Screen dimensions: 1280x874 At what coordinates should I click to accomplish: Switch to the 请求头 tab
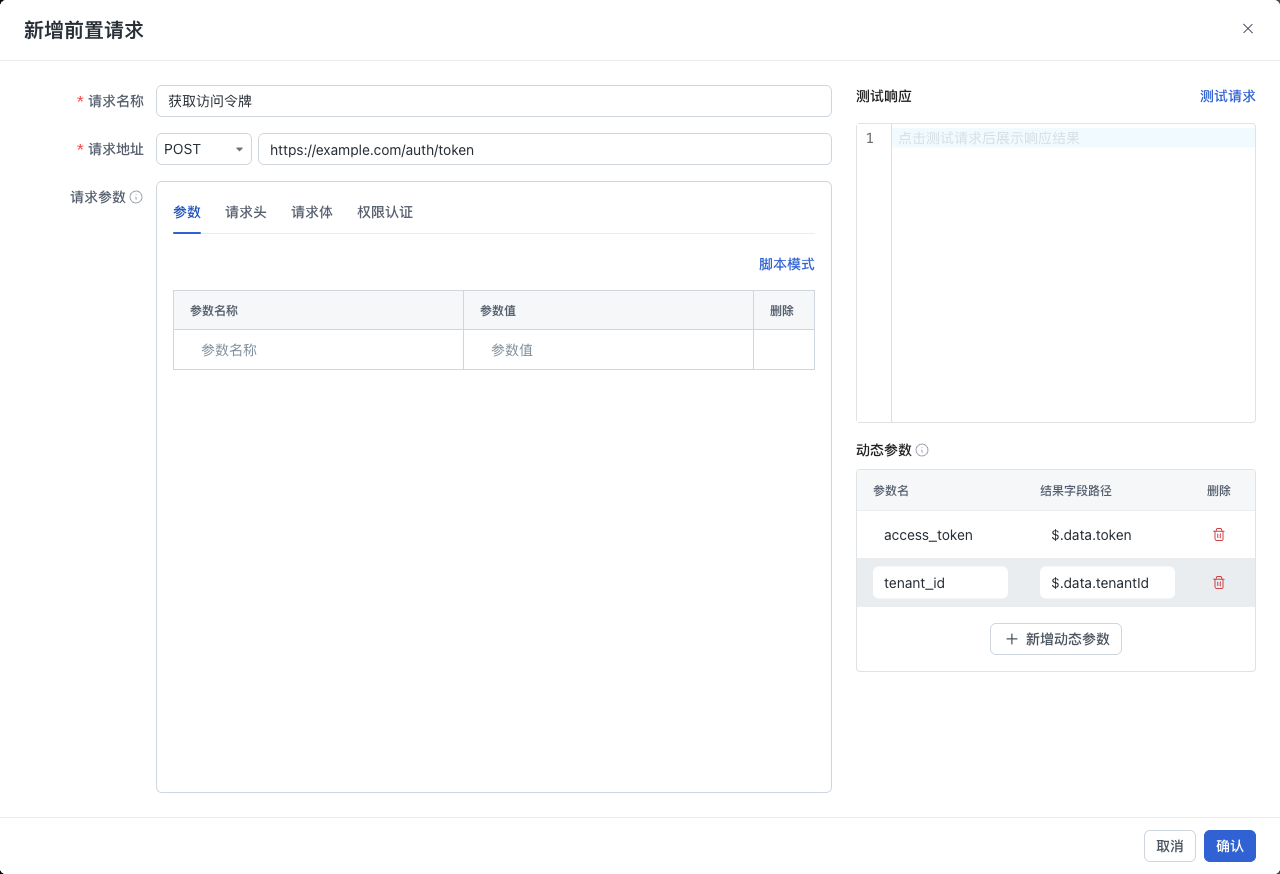point(246,212)
